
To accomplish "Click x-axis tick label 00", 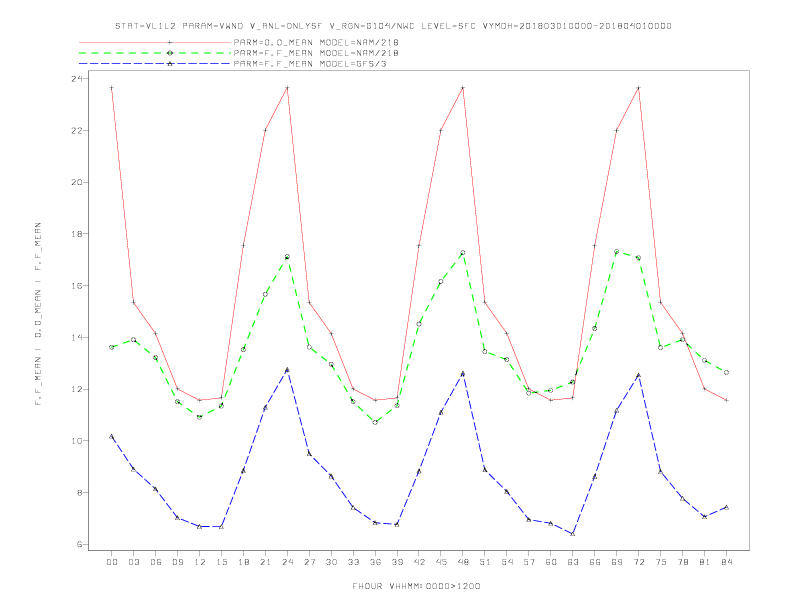I will click(x=112, y=562).
